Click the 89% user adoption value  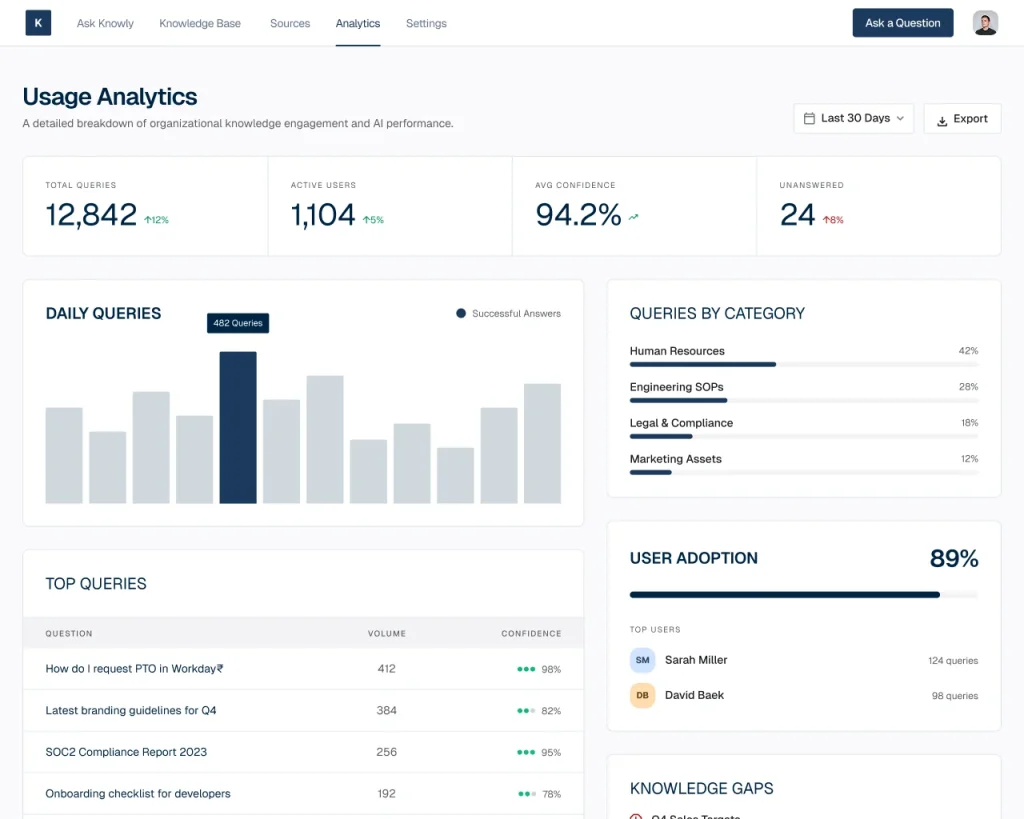(x=954, y=558)
